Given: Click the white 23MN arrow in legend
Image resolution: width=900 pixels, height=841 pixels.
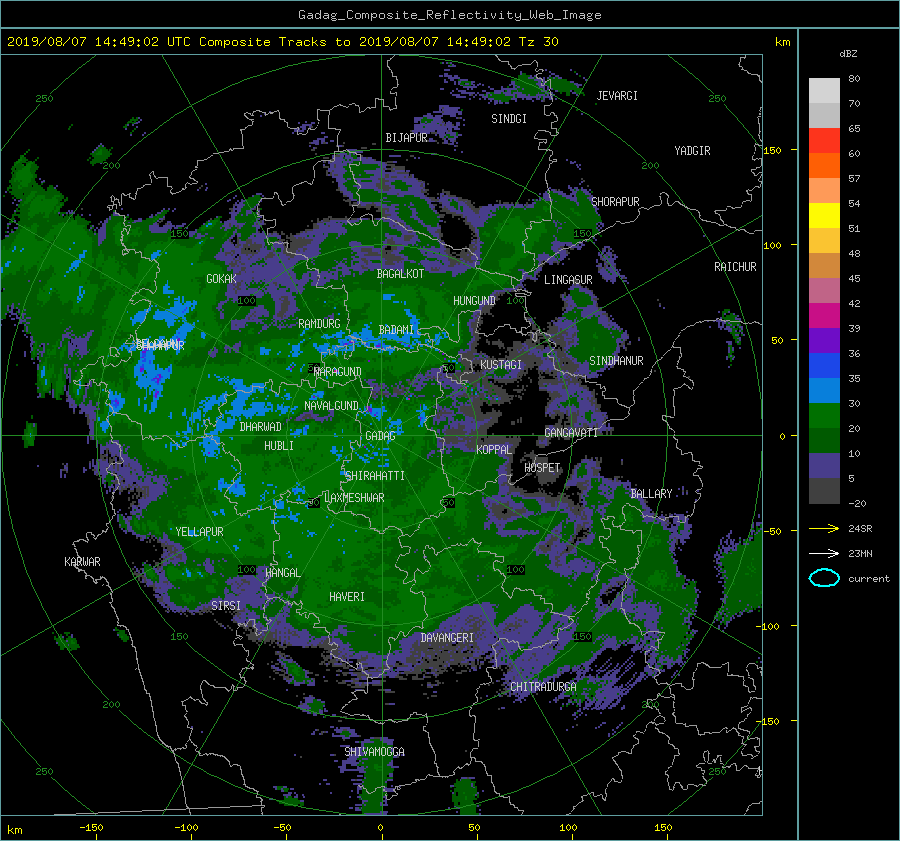Looking at the screenshot, I should click(x=824, y=553).
